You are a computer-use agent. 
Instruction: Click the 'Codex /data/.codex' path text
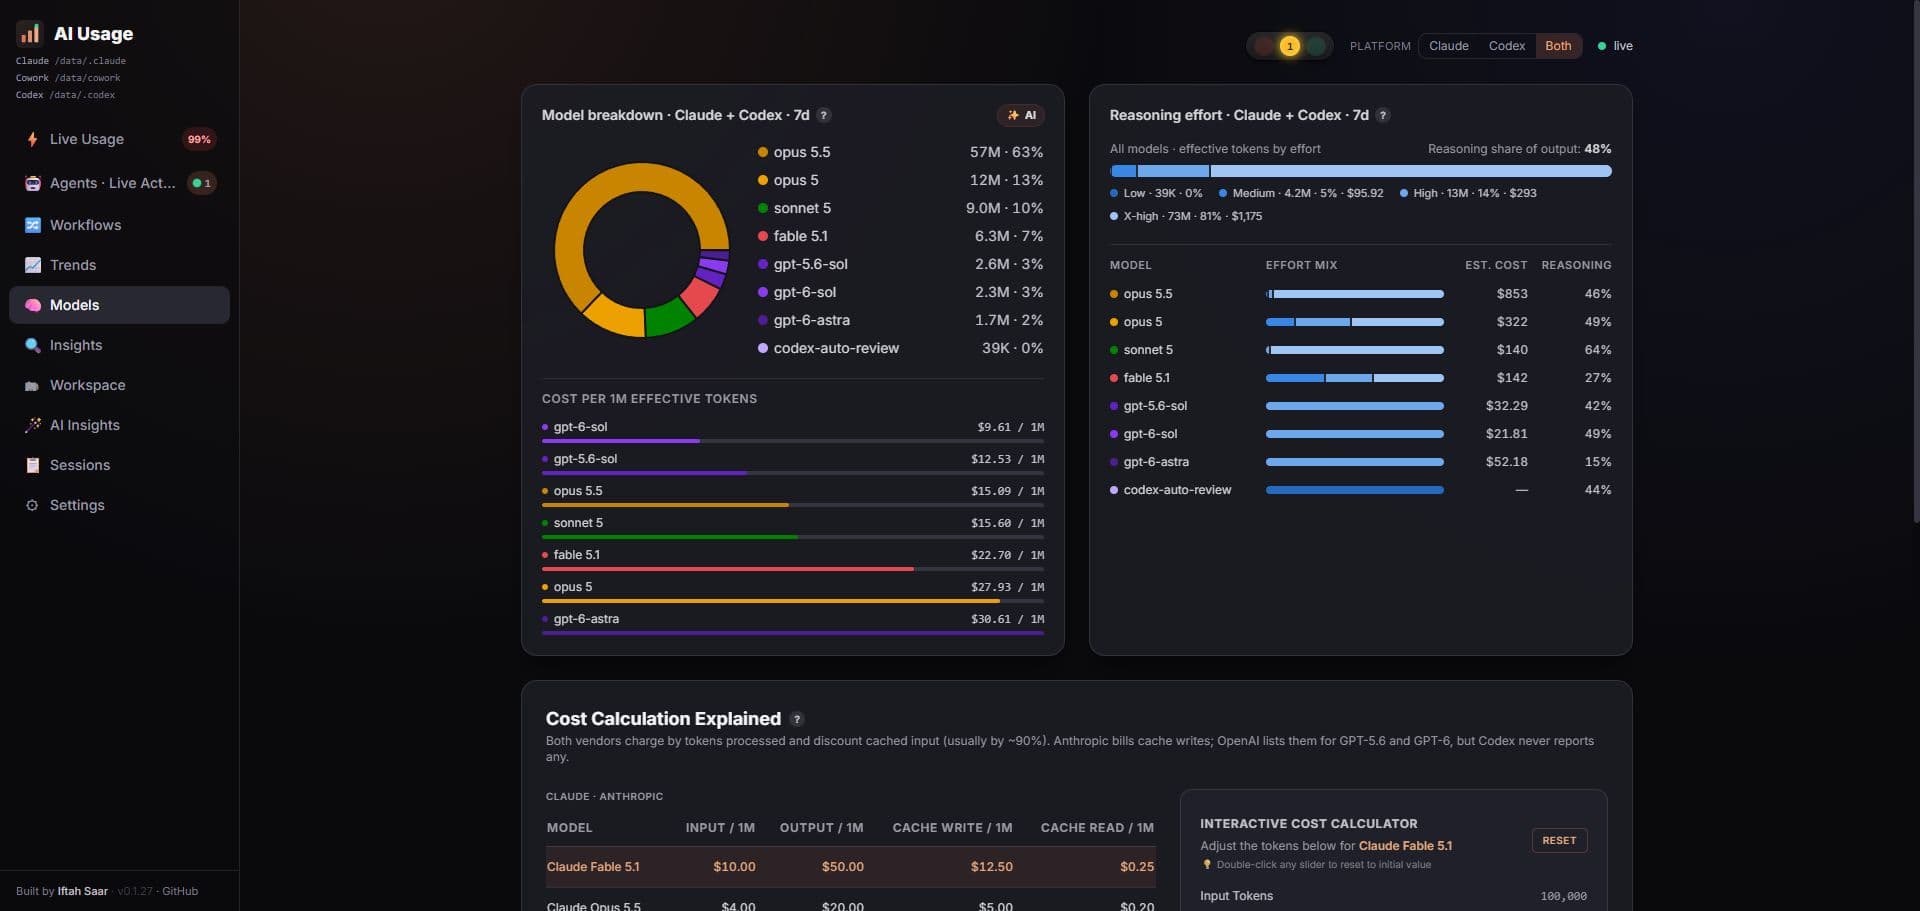coord(65,95)
